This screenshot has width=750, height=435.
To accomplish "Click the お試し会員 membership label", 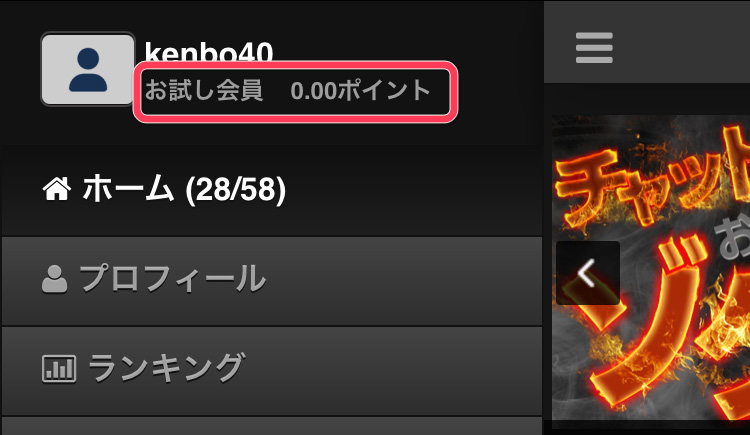I will coord(204,90).
